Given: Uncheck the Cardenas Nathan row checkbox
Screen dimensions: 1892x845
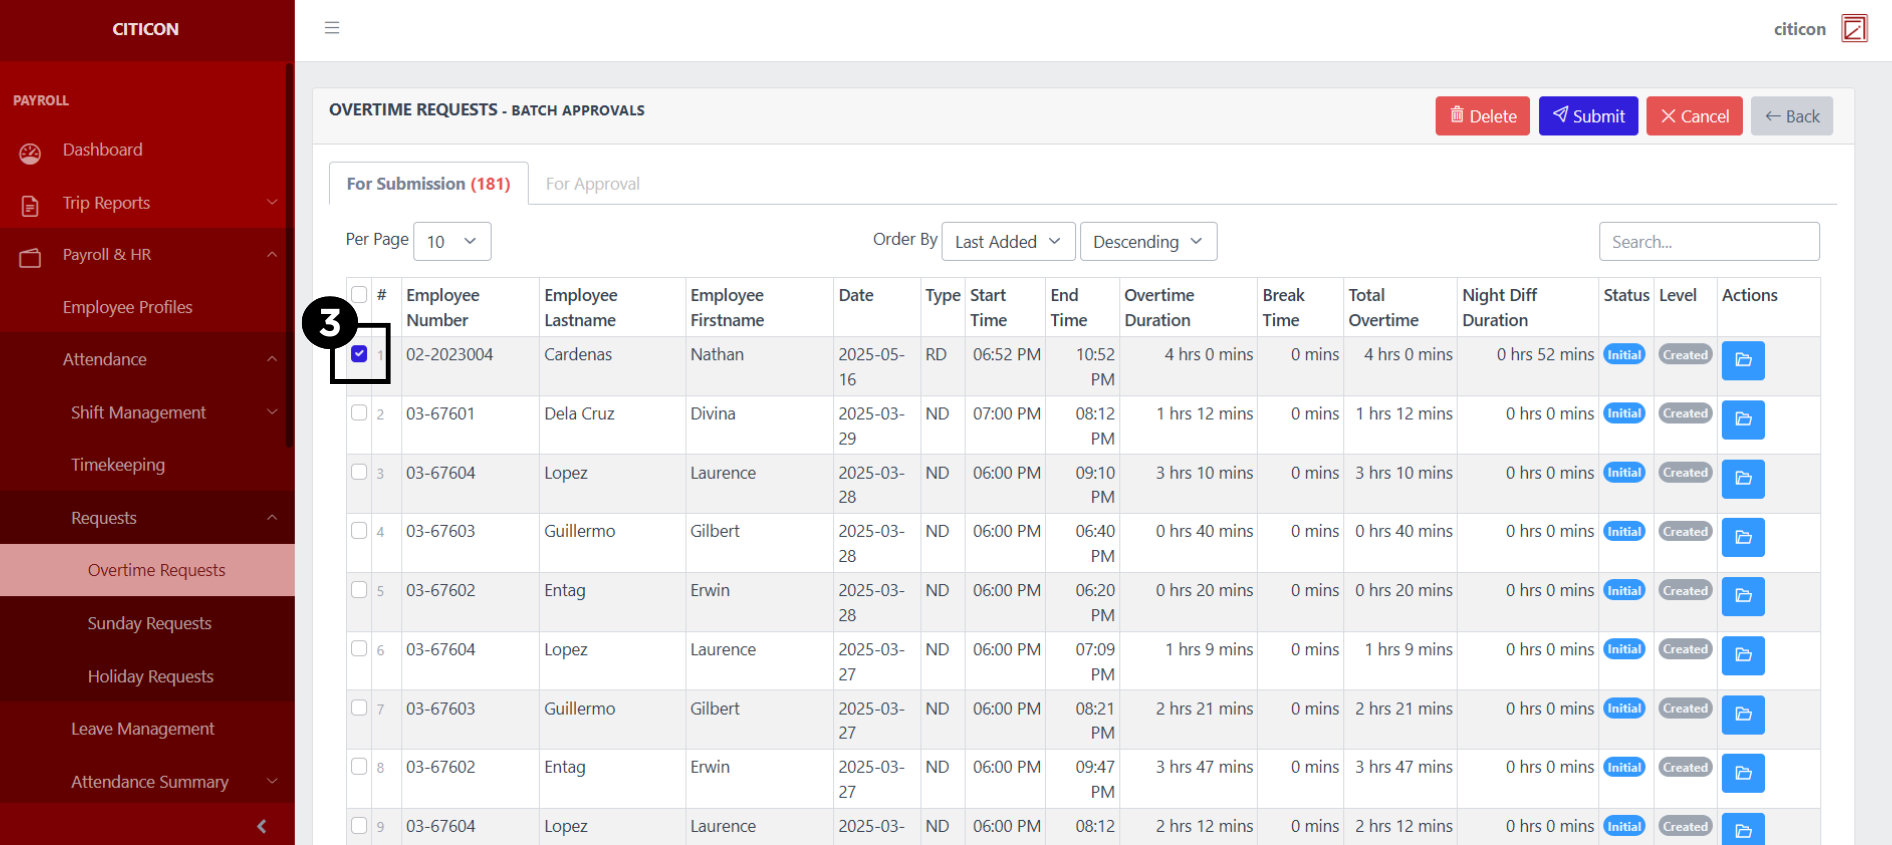Looking at the screenshot, I should [359, 354].
